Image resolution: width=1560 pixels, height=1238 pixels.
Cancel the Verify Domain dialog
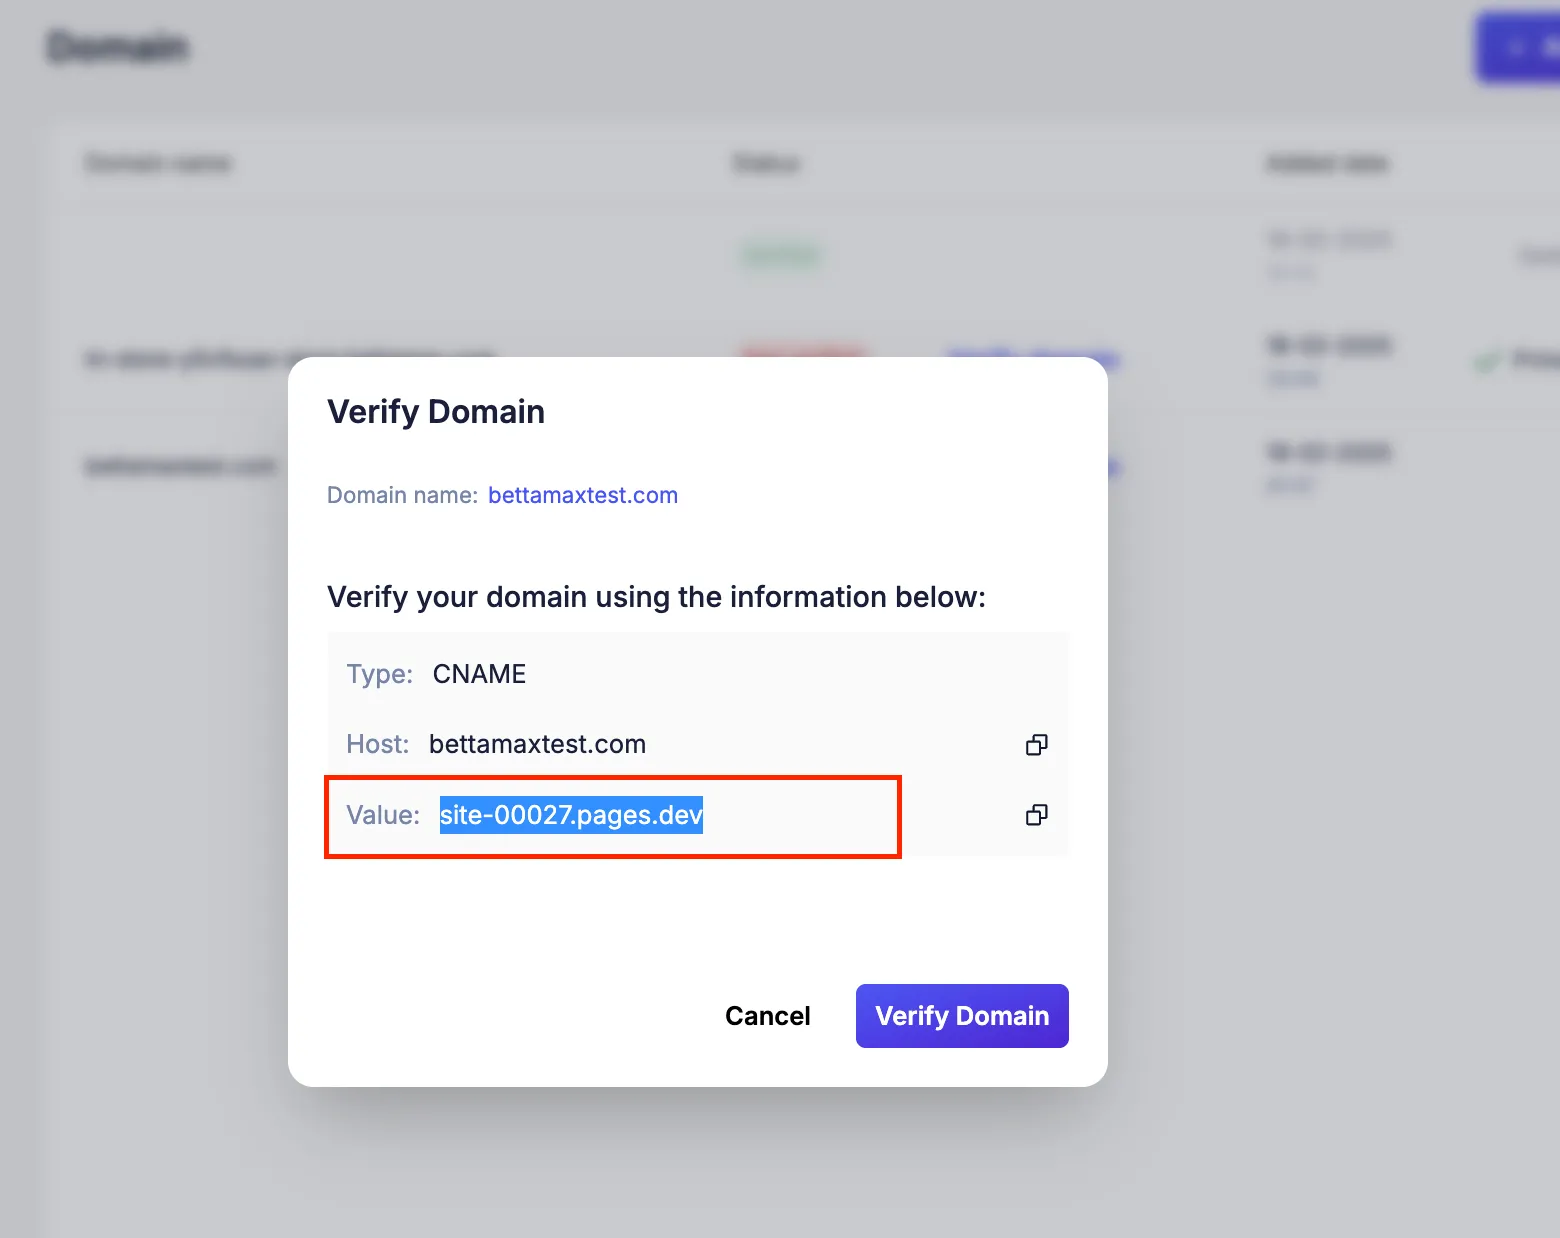(x=767, y=1016)
